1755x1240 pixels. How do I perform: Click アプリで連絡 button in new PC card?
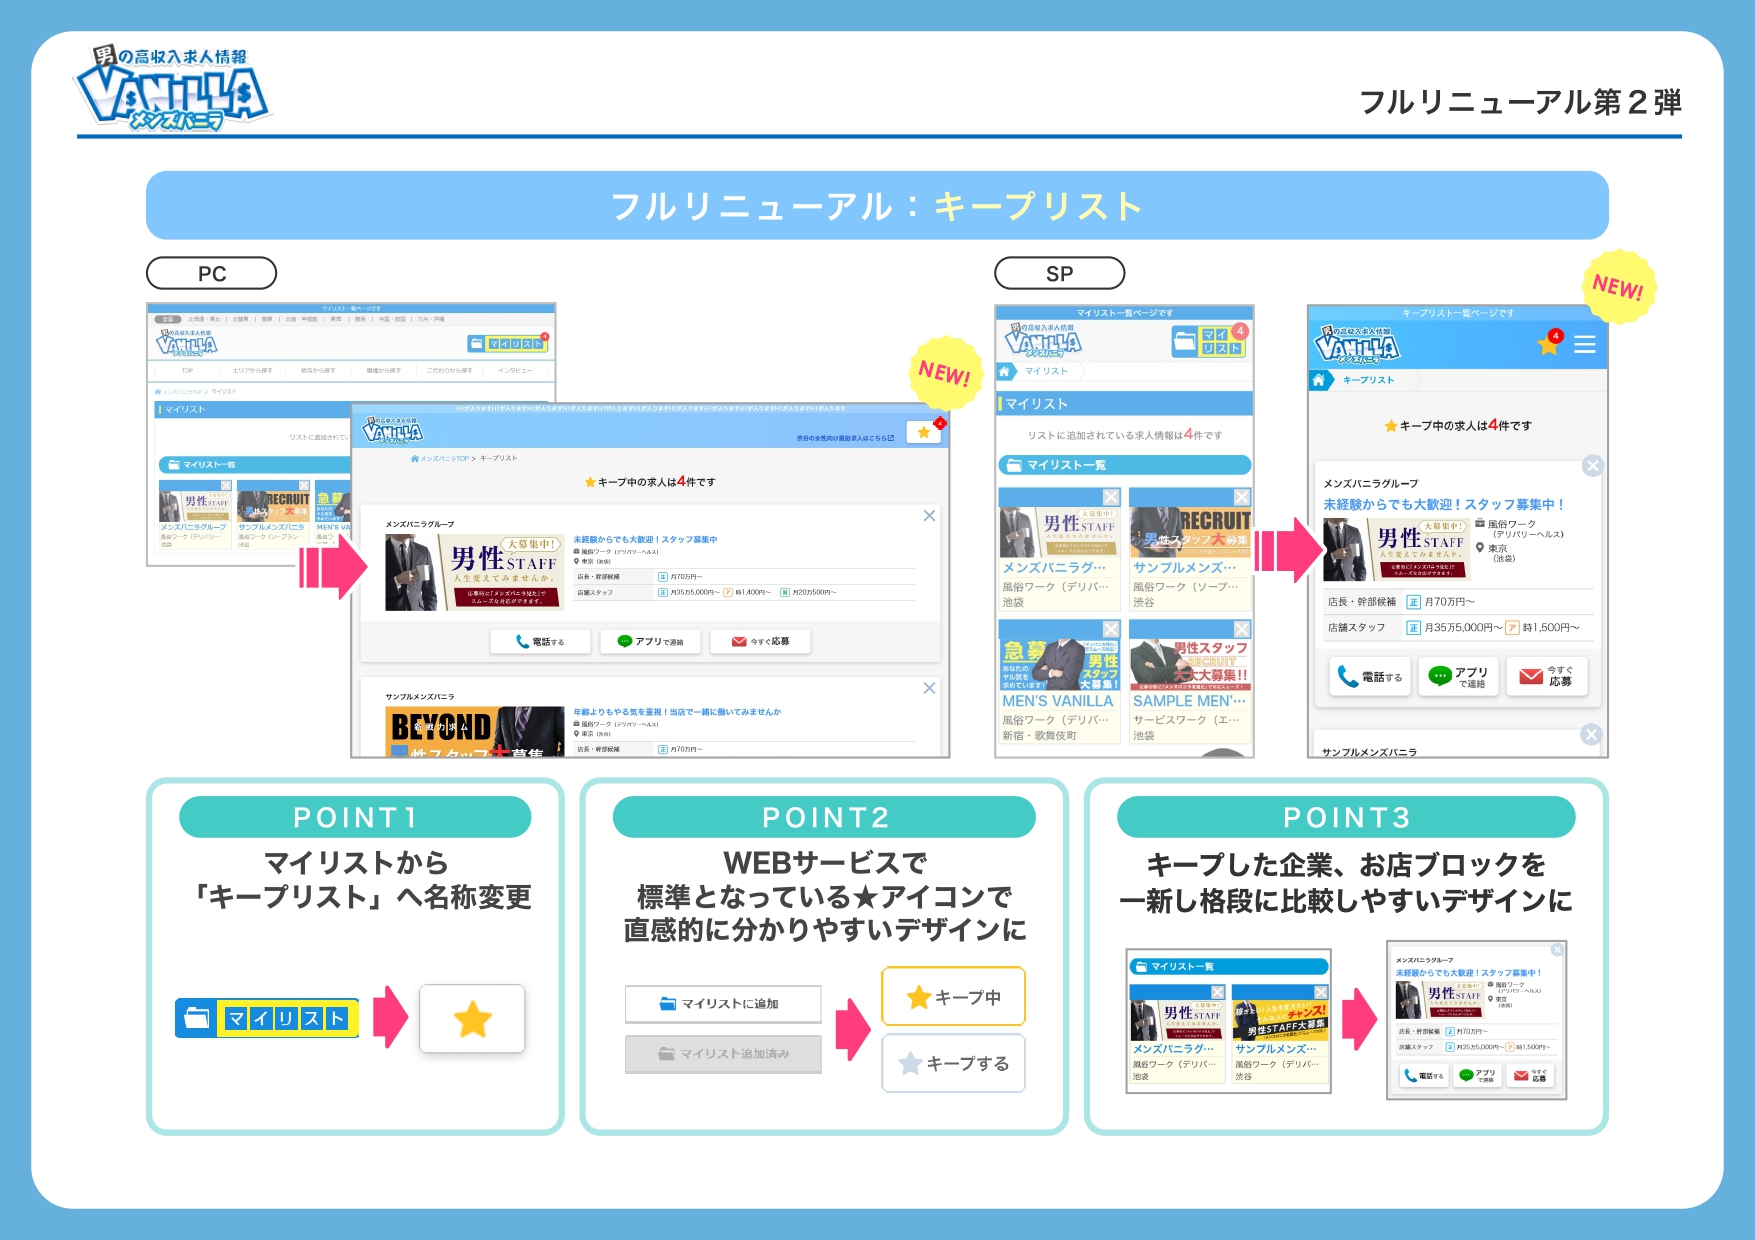pos(650,642)
